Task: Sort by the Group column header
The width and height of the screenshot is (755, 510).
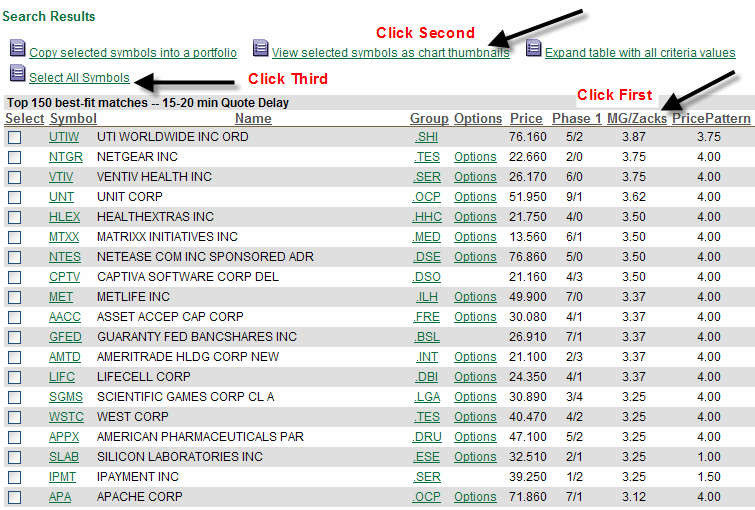Action: coord(429,118)
